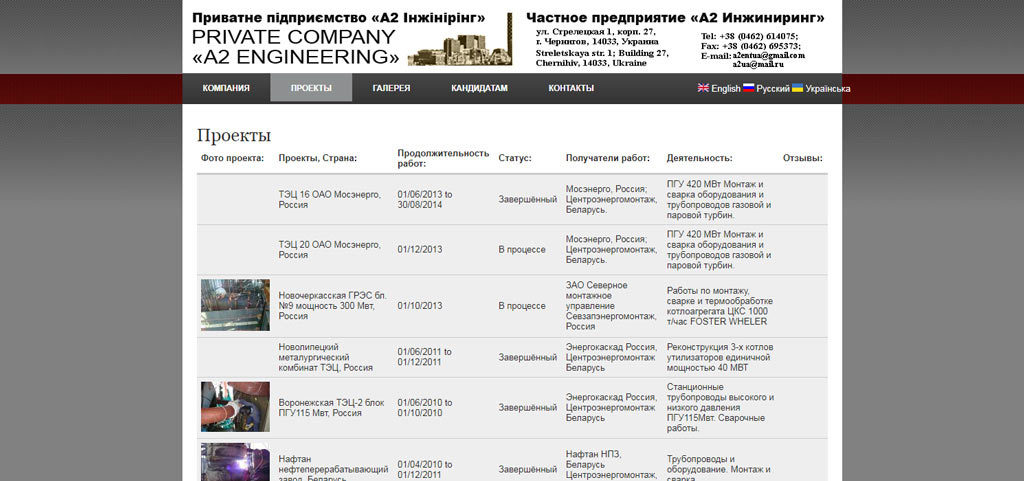Open the Контакты page
Image resolution: width=1024 pixels, height=481 pixels.
pos(571,88)
